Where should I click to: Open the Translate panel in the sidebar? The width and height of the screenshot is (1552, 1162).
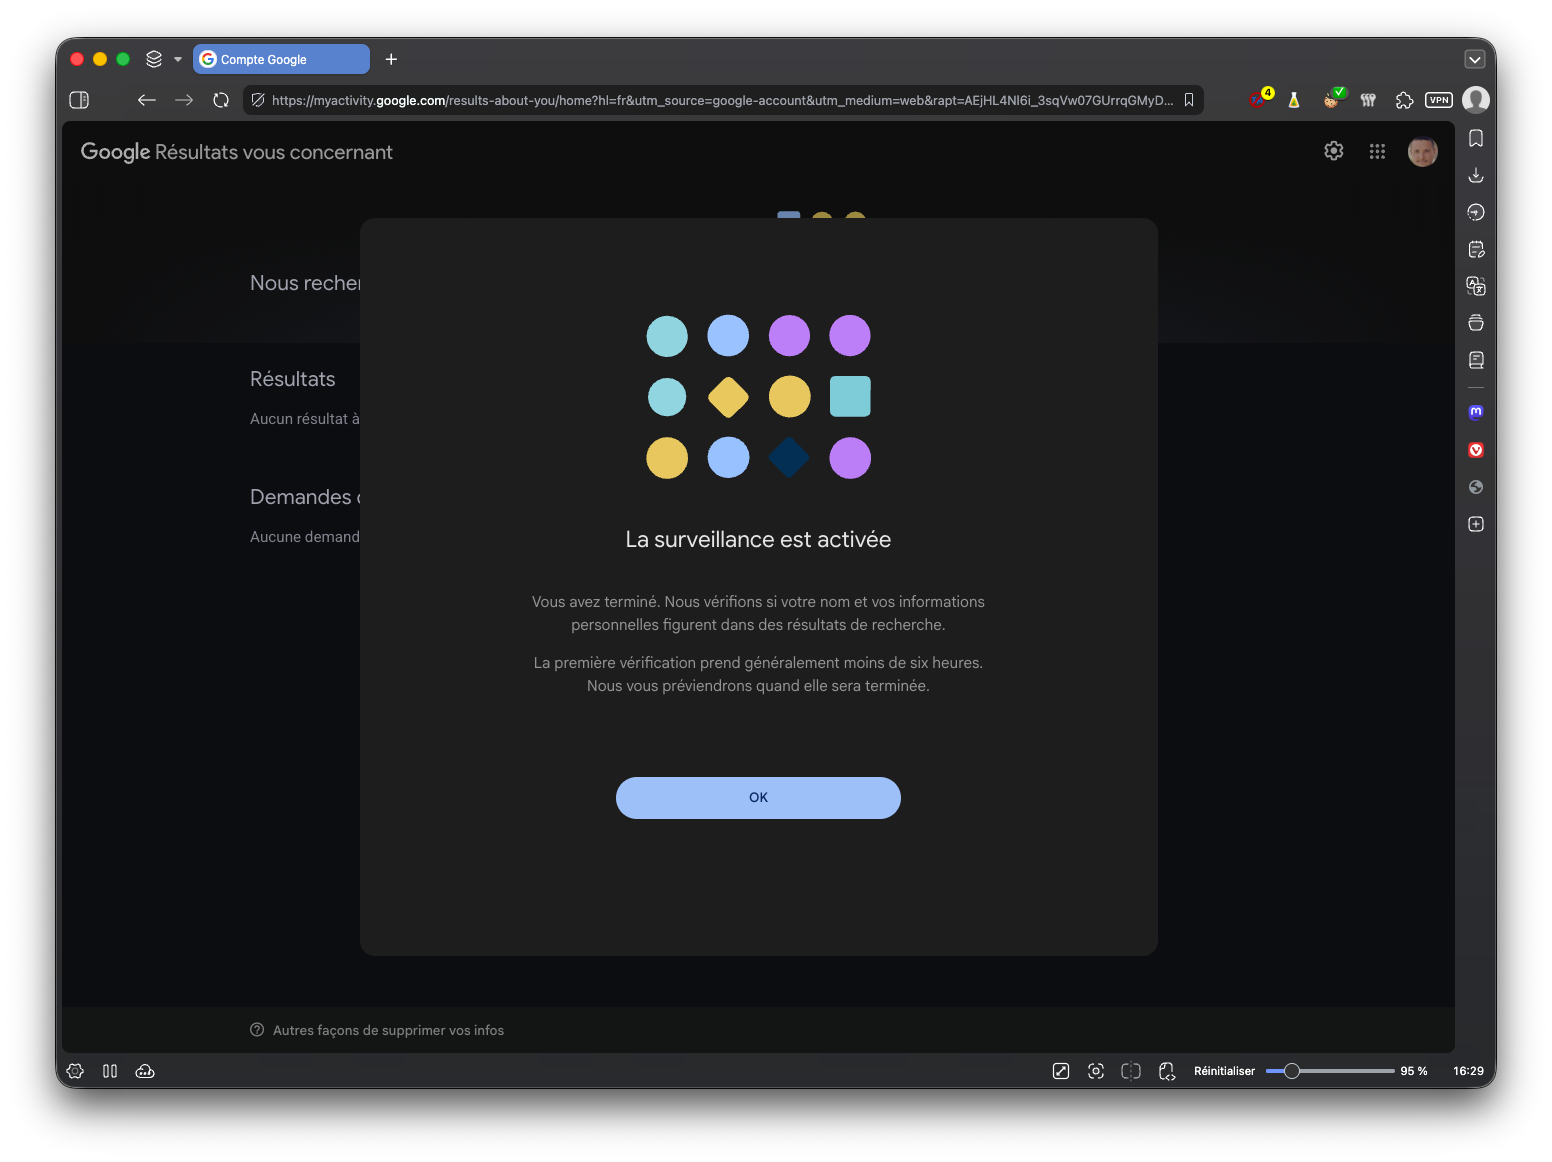(1476, 286)
